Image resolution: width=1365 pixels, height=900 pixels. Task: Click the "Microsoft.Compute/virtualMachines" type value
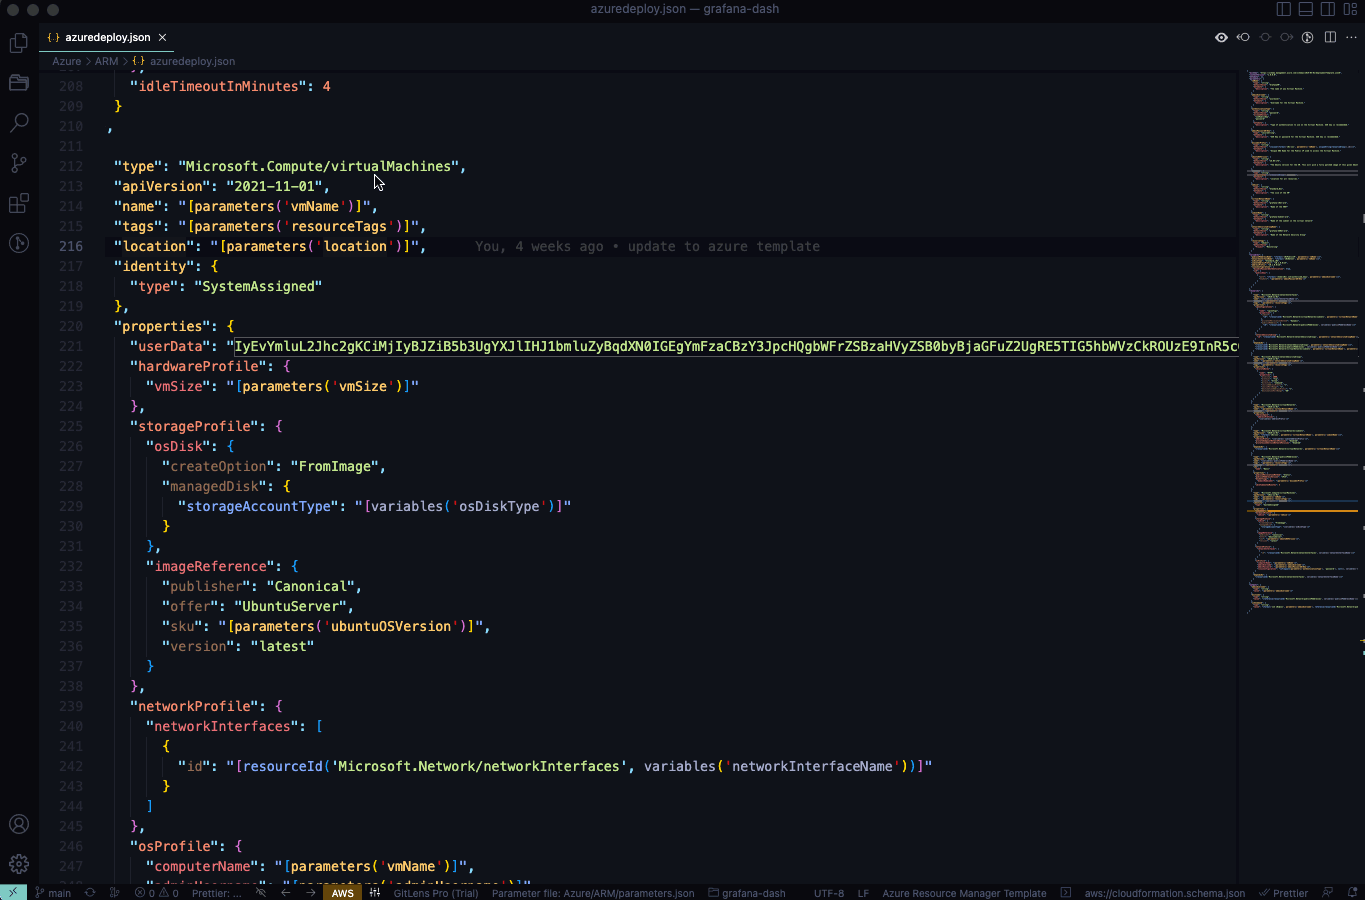[318, 166]
